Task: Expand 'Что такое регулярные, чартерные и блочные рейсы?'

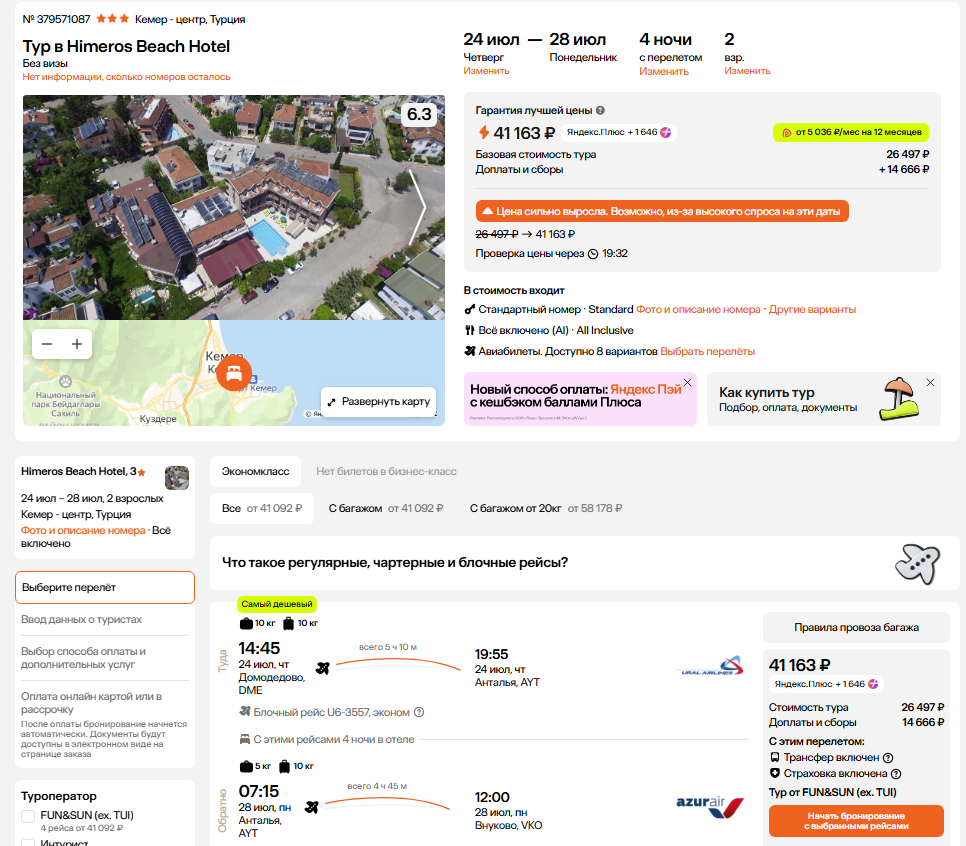Action: (x=584, y=563)
